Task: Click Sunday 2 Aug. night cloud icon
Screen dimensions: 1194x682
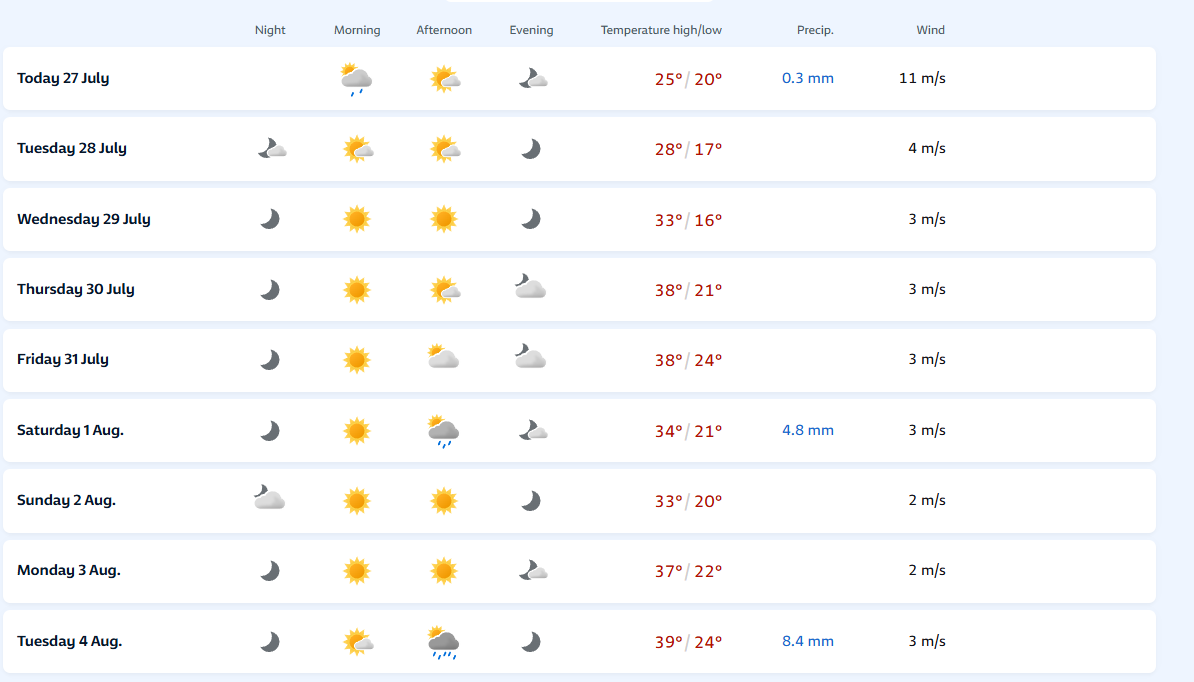Action: pos(270,498)
